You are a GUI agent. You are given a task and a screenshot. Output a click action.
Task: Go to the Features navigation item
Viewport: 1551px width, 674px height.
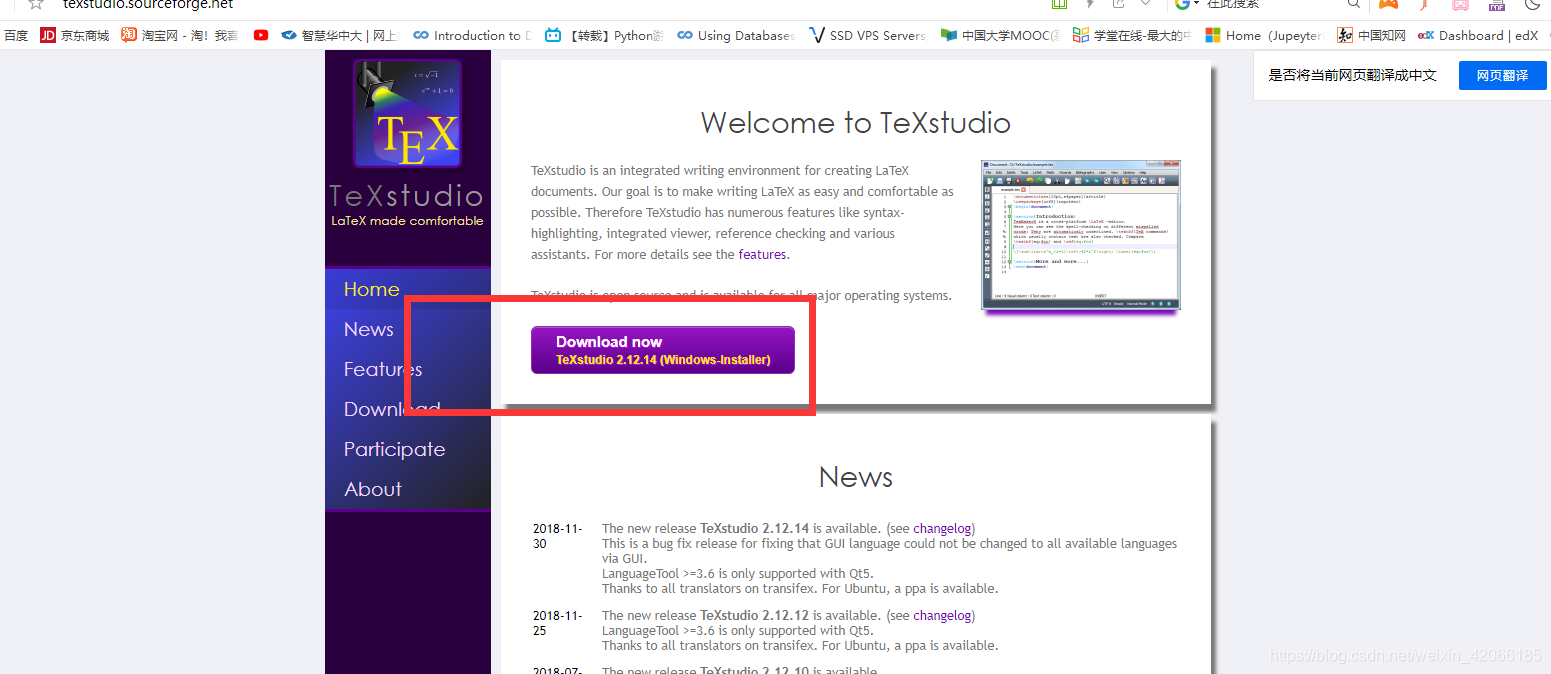[383, 369]
